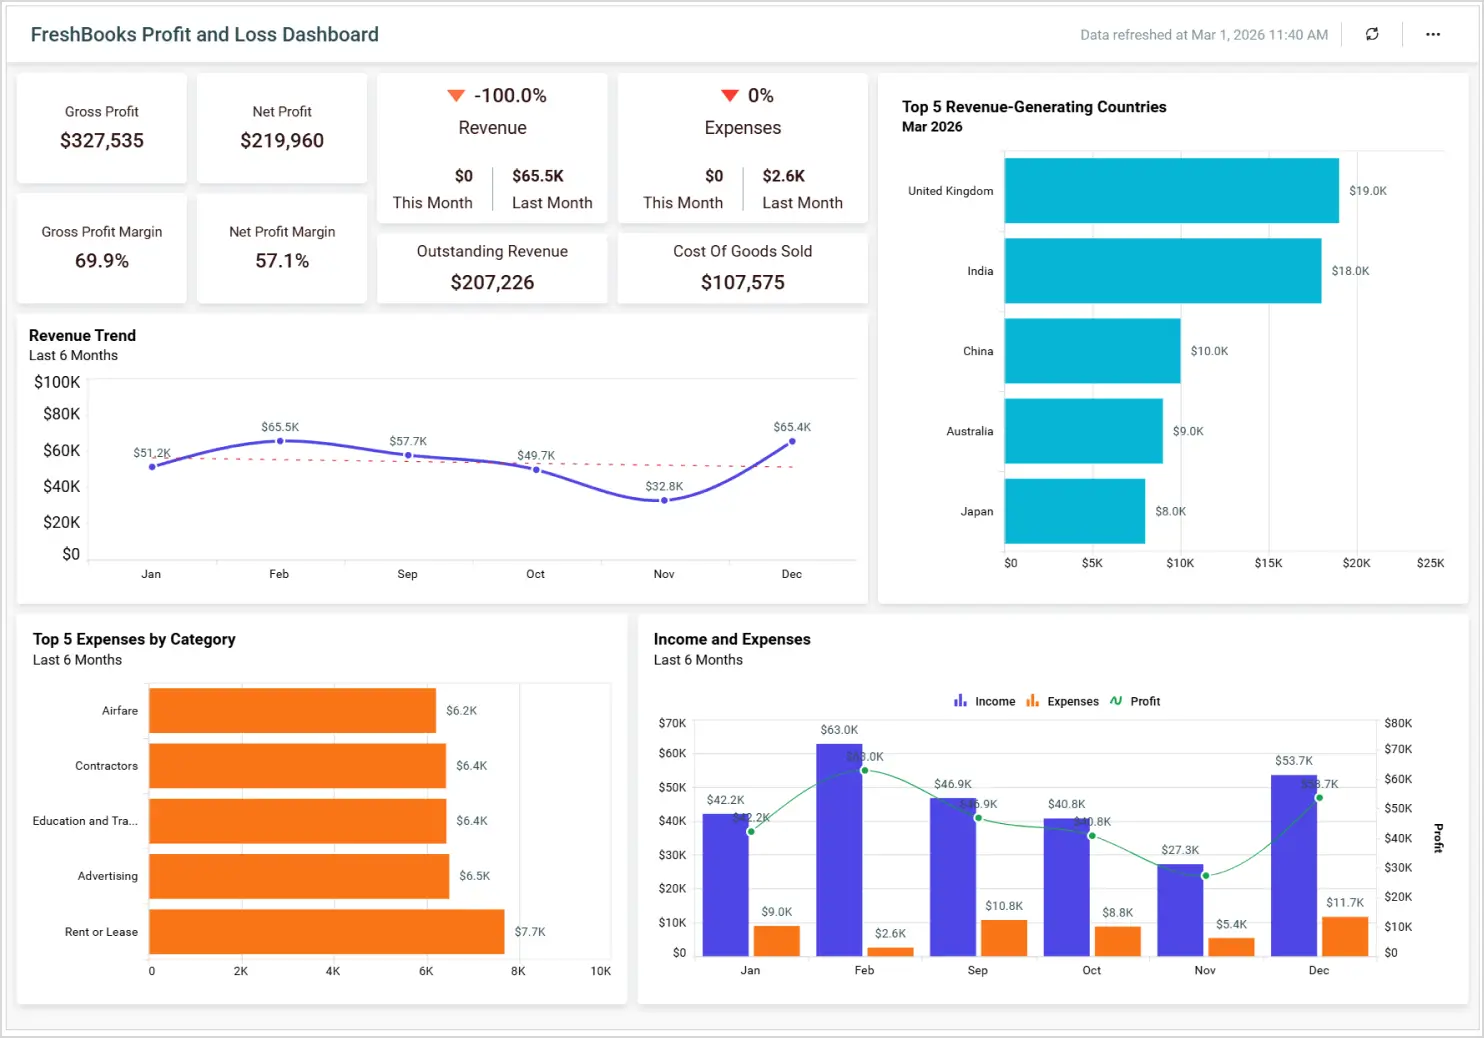Select the Jan $42.2K income bar

click(725, 885)
